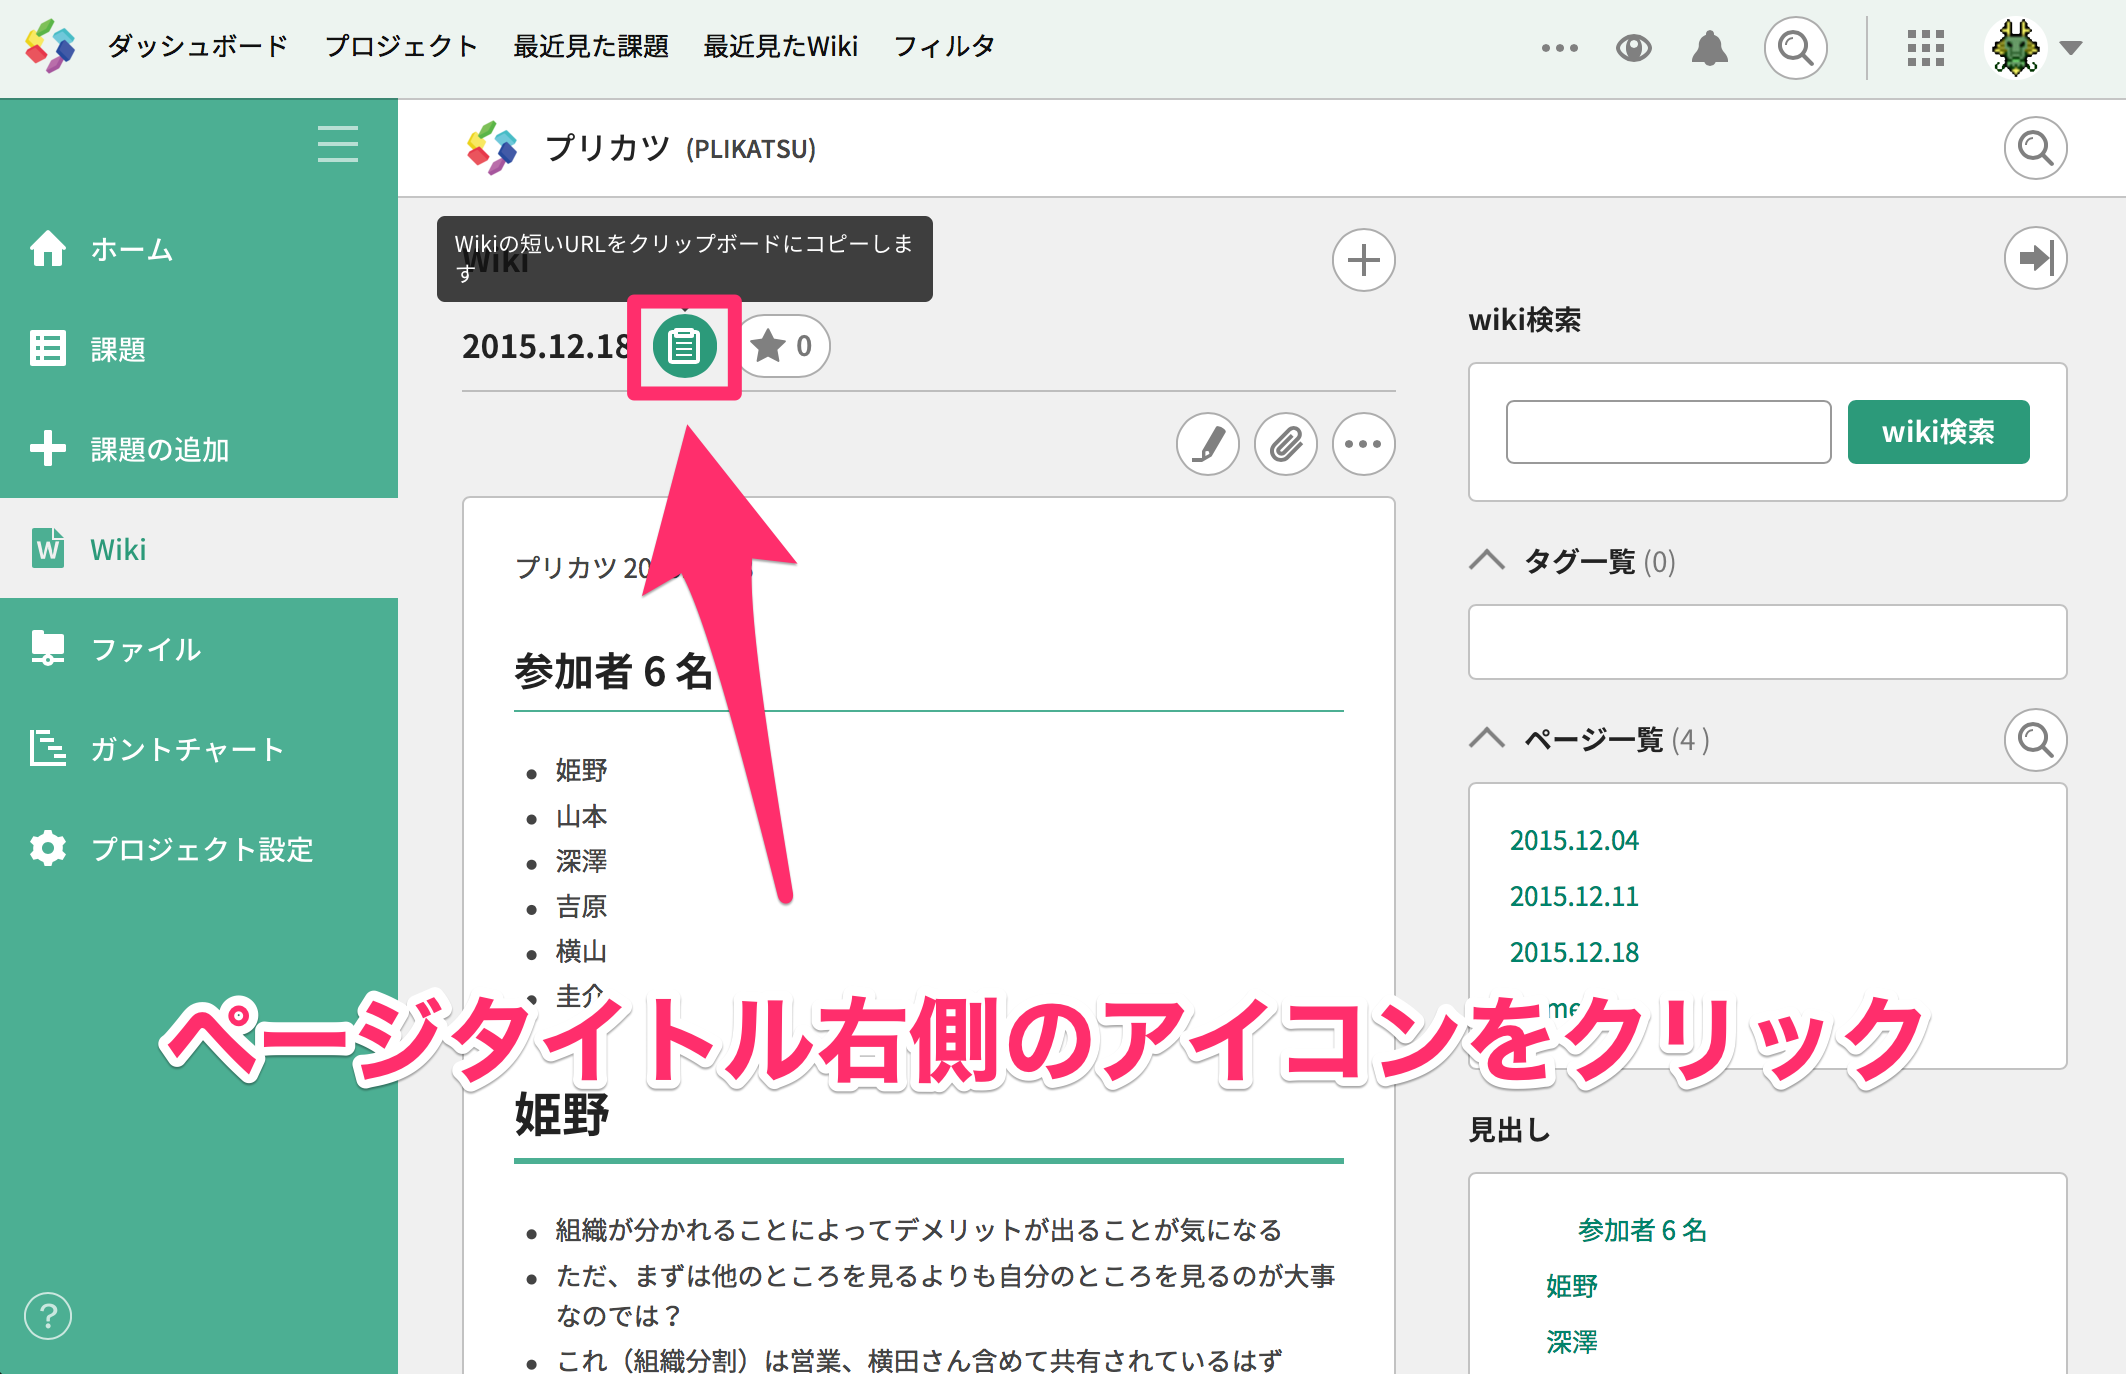Click the ホーム house icon in the sidebar
This screenshot has width=2126, height=1374.
pyautogui.click(x=48, y=248)
